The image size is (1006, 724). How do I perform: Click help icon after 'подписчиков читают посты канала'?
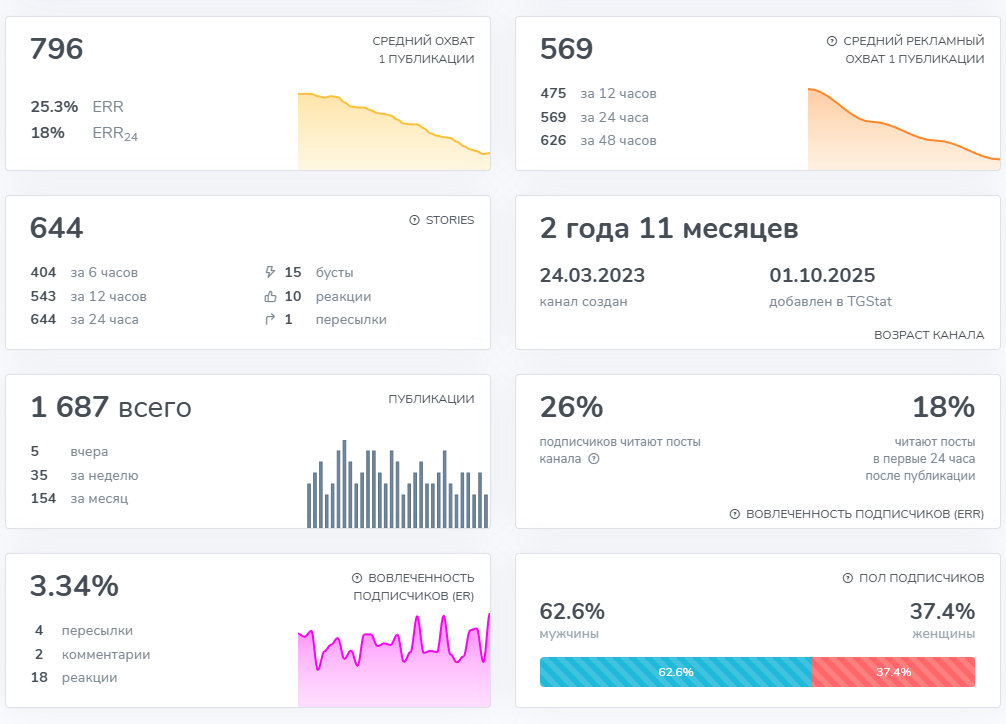594,459
